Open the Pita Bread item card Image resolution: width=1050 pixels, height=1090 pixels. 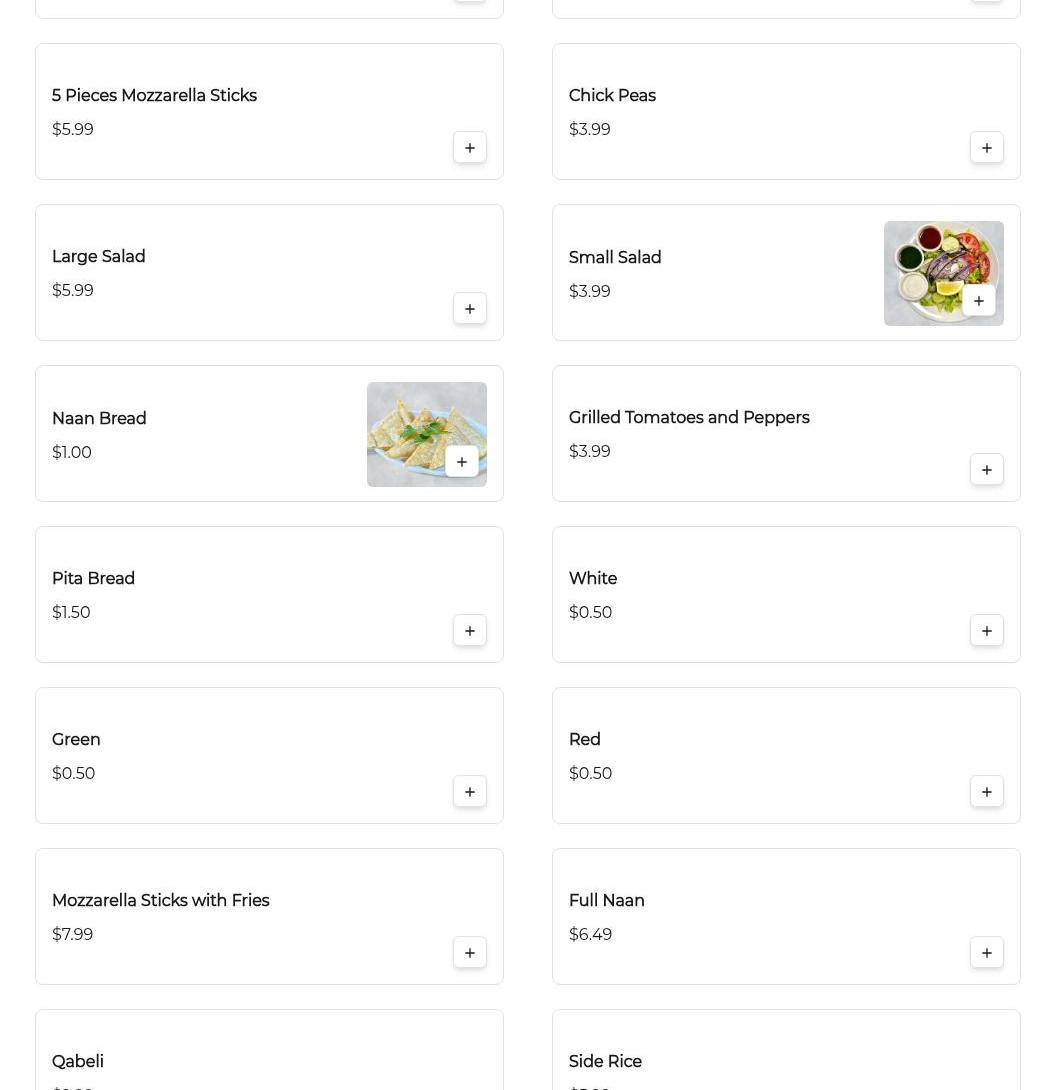[x=93, y=579]
